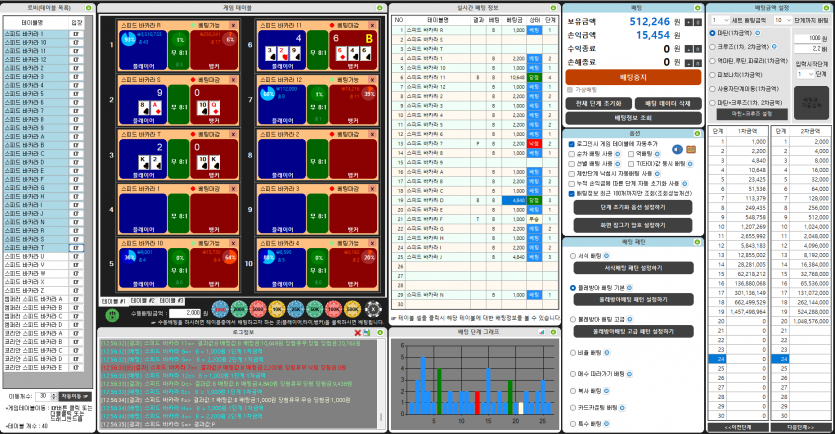
Task: Select the 피보나치(1차금액) radio option
Action: 711,74
